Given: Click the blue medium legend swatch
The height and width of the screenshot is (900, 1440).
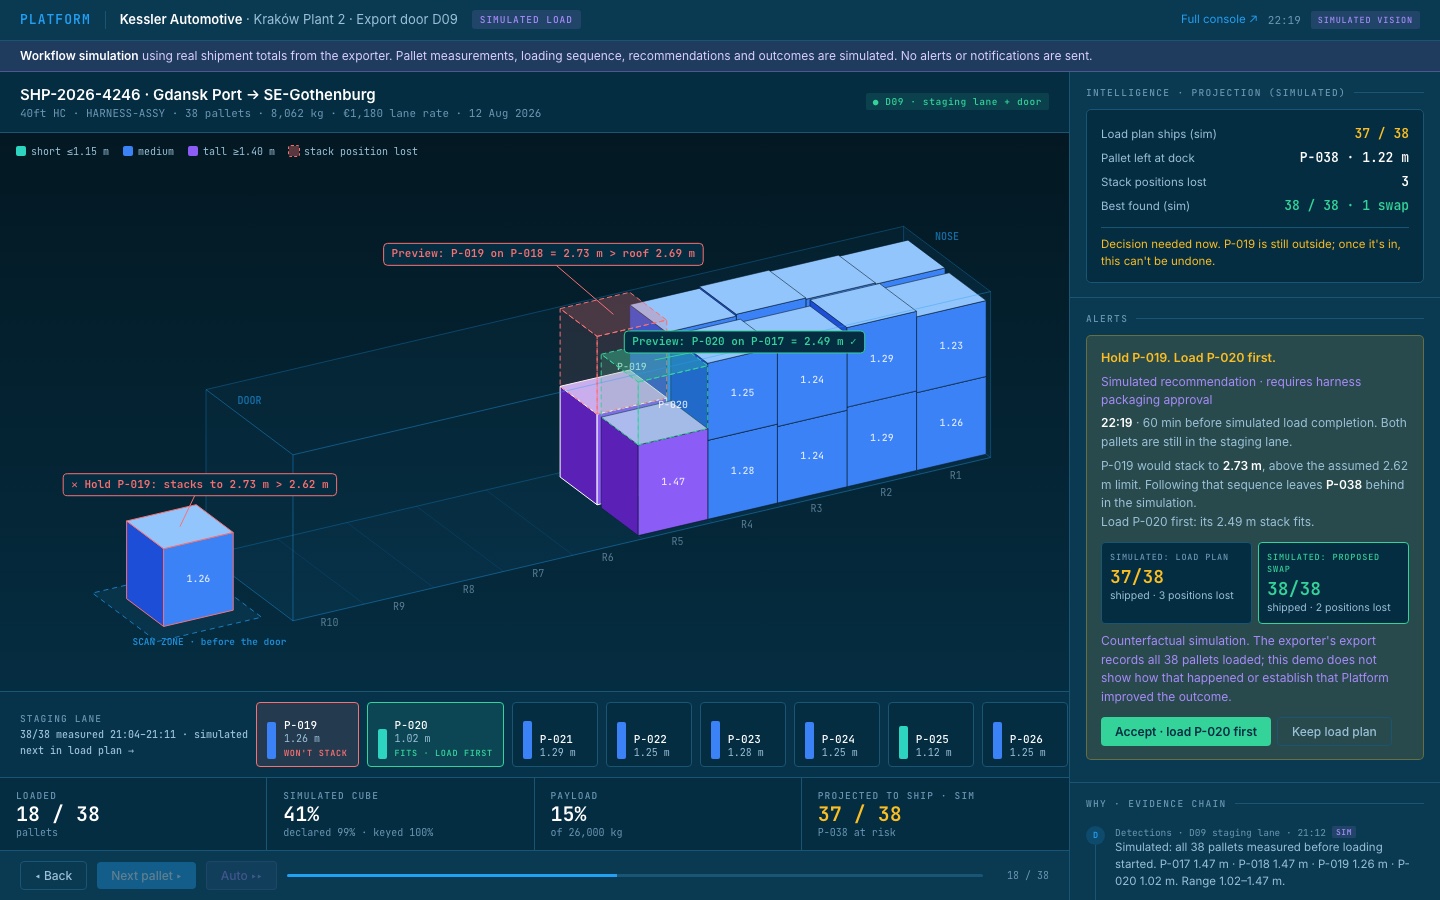Looking at the screenshot, I should [x=128, y=152].
